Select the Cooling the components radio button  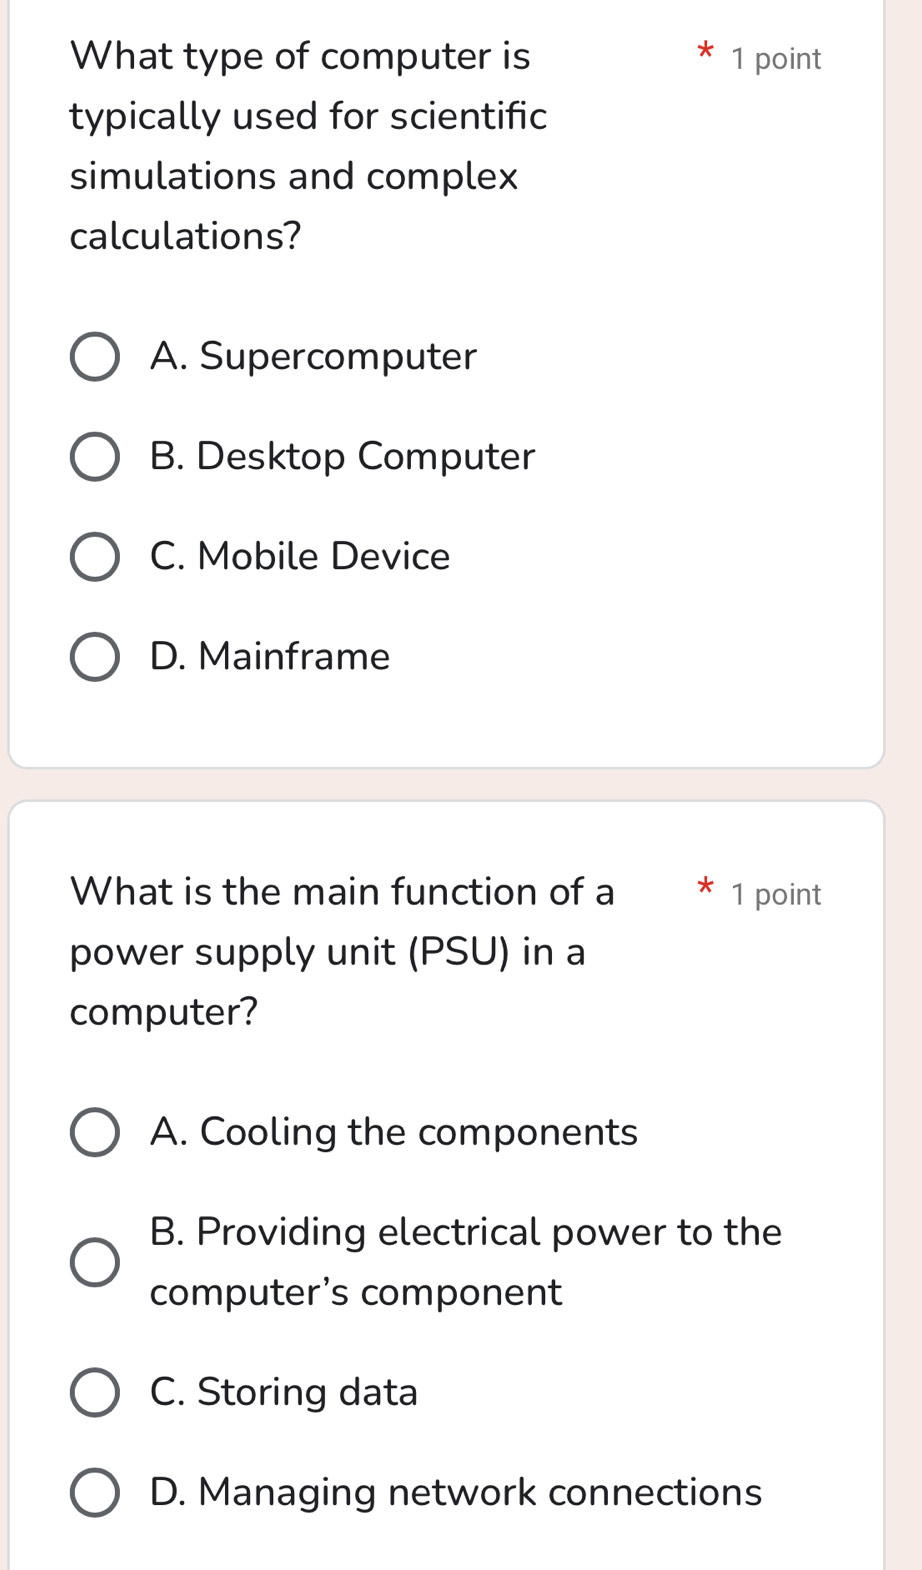coord(95,1132)
